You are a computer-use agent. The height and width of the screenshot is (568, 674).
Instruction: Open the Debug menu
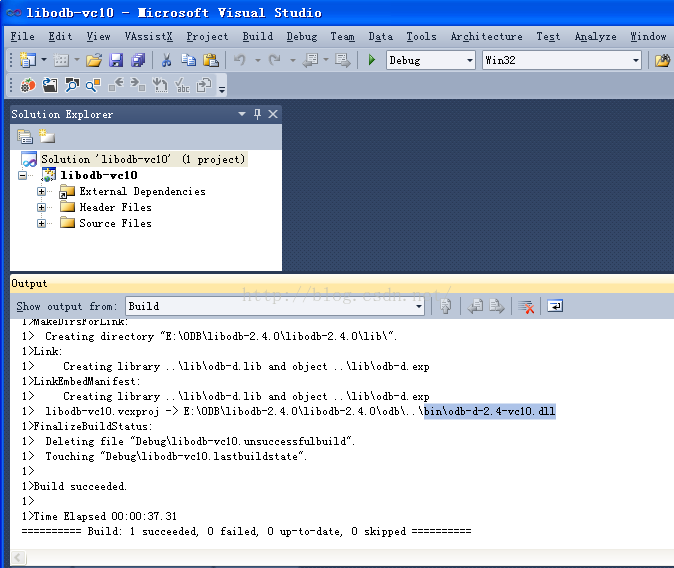302,37
